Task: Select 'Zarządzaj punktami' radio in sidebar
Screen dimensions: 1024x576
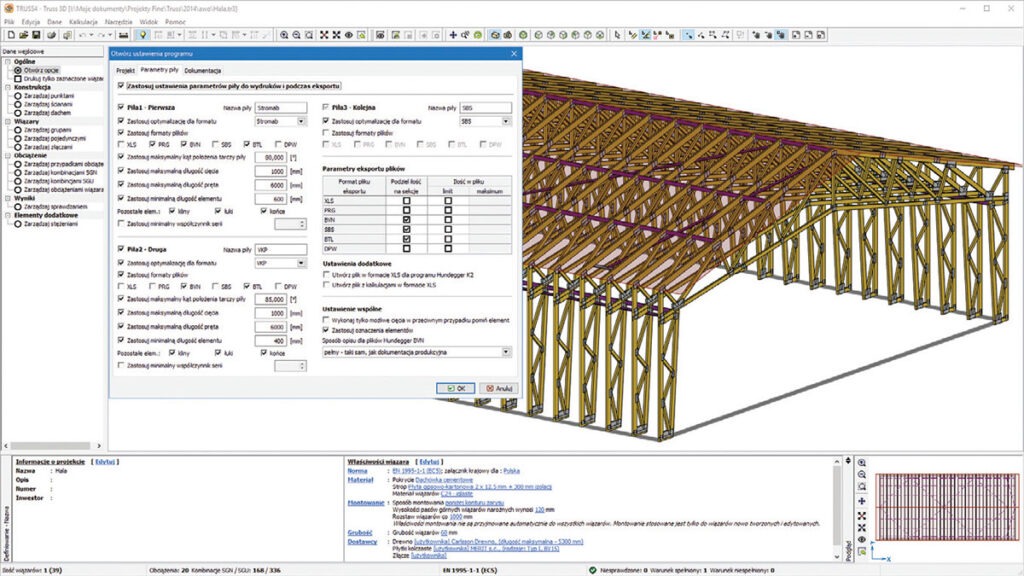Action: tap(18, 95)
